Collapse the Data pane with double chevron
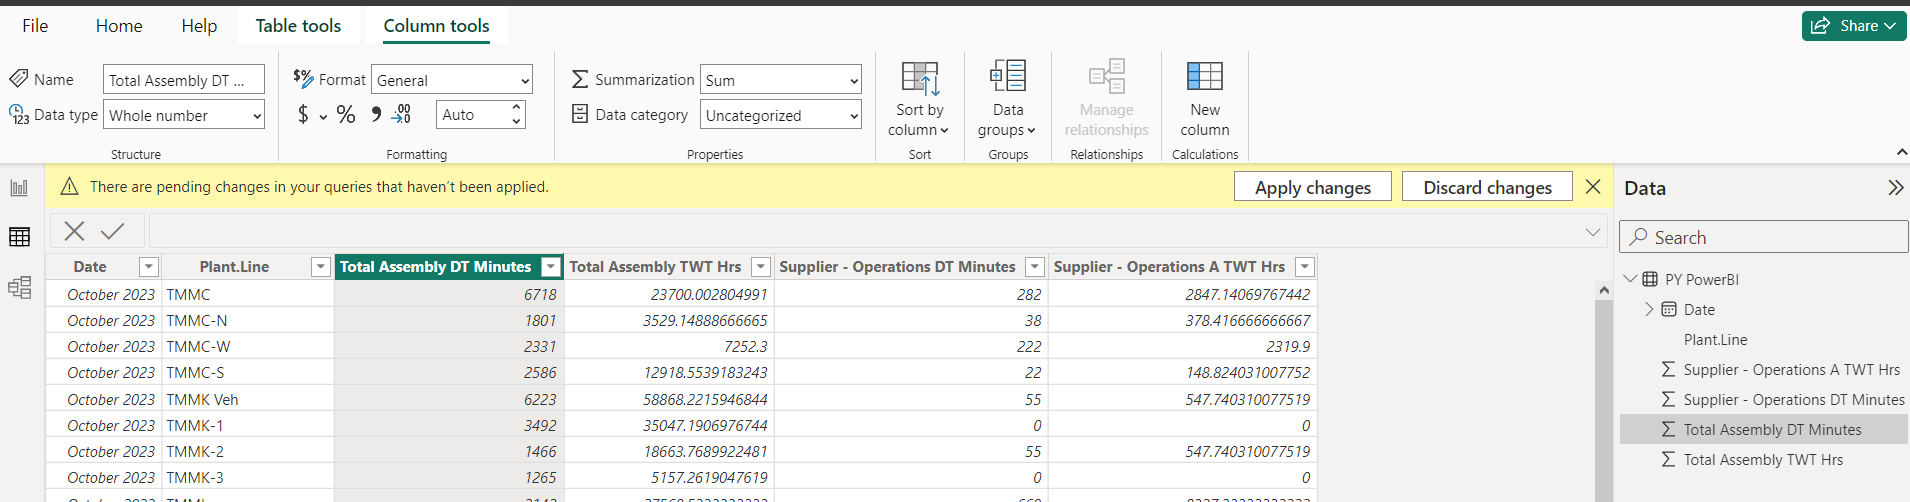The width and height of the screenshot is (1910, 502). tap(1895, 188)
